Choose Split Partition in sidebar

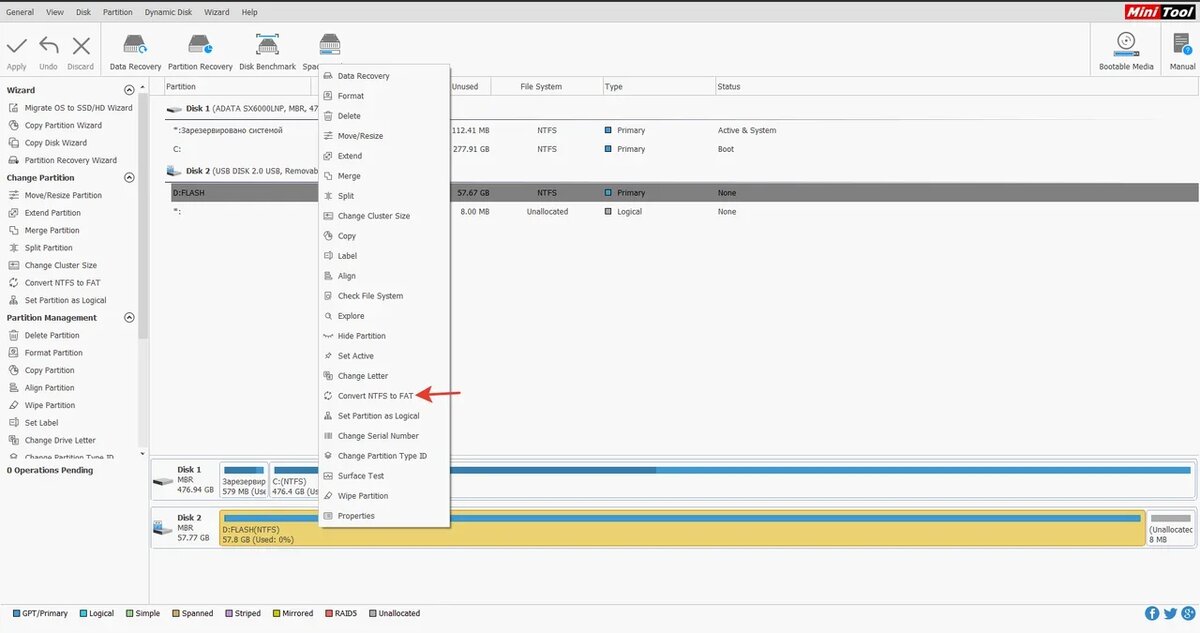[40, 248]
